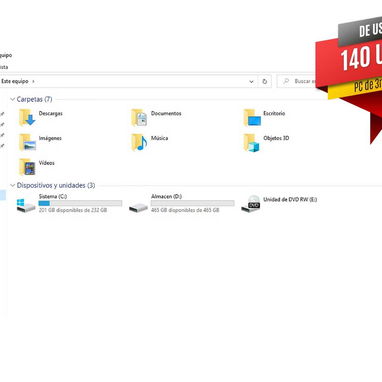The height and width of the screenshot is (382, 382).
Task: Click the Almacen (D:) drive name
Action: 166,196
